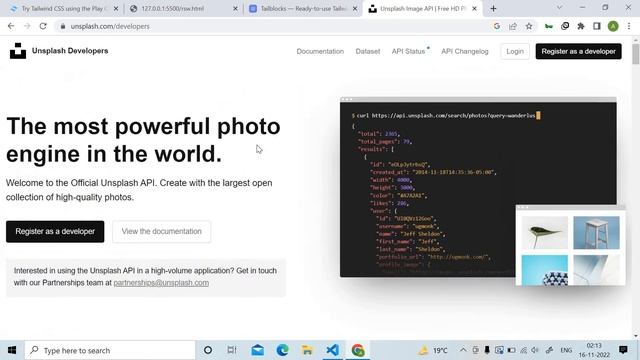Click the Chrome icon on taskbar
Screen dimensions: 640x360
358,350
